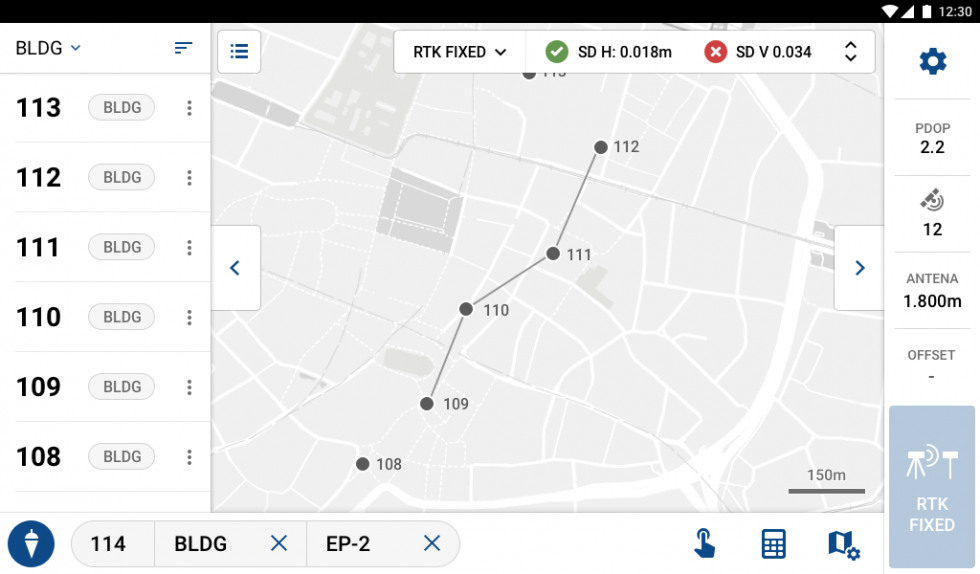Select the touch pointer tool icon
The width and height of the screenshot is (980, 574).
pyautogui.click(x=705, y=544)
